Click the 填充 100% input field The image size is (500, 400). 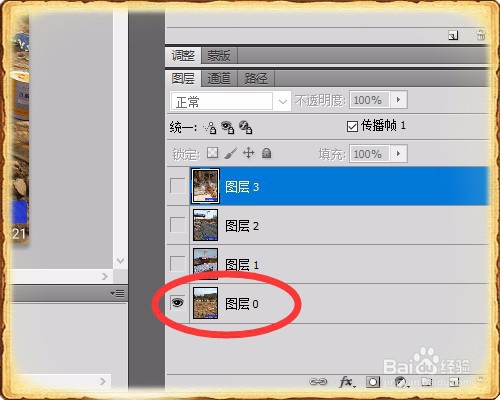point(370,154)
